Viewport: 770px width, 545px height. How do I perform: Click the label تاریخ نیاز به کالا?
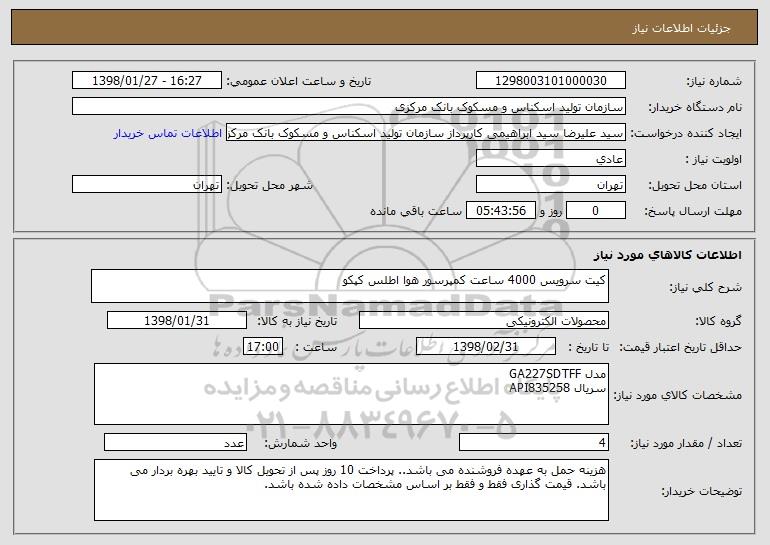[x=297, y=321]
